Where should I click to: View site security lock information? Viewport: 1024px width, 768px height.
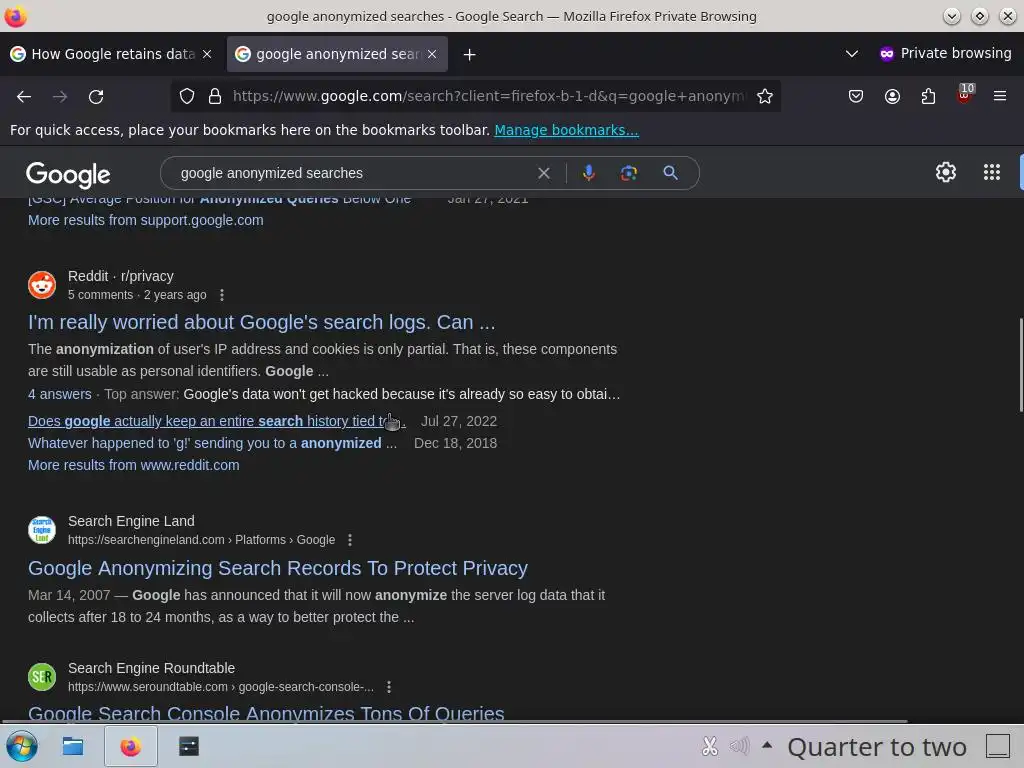tap(215, 97)
